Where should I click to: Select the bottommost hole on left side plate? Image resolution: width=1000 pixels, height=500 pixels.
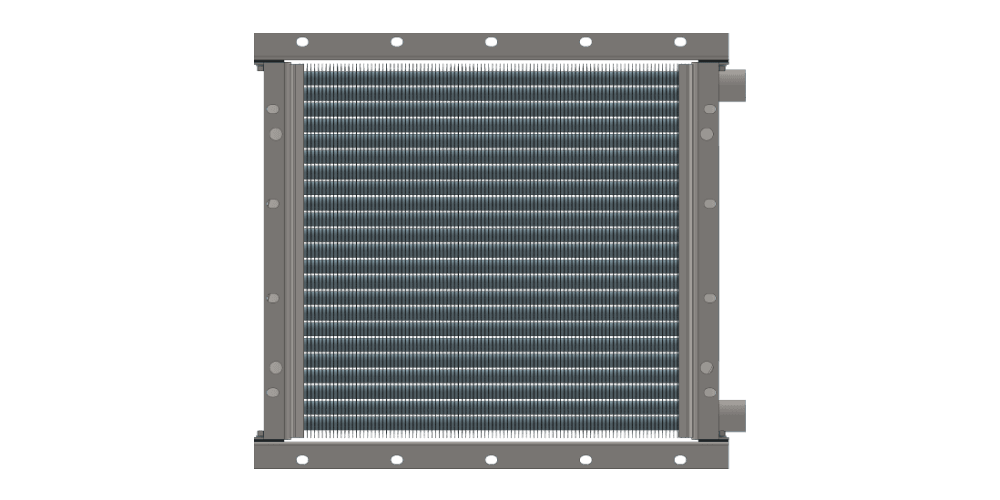[274, 392]
